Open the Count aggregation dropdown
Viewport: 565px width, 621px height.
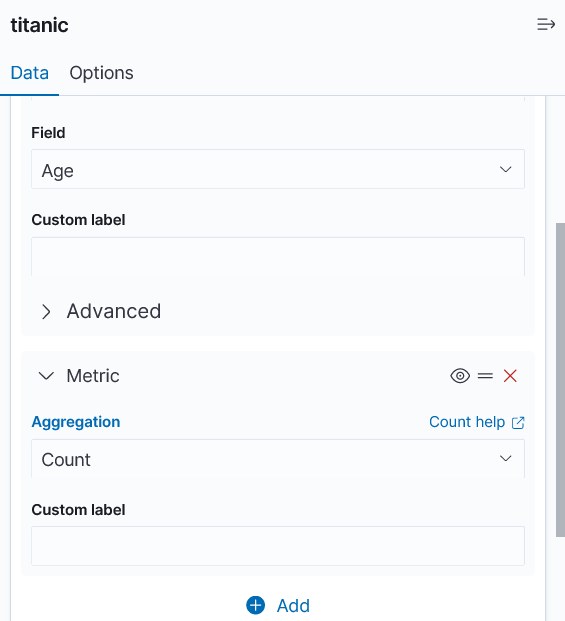pos(278,458)
